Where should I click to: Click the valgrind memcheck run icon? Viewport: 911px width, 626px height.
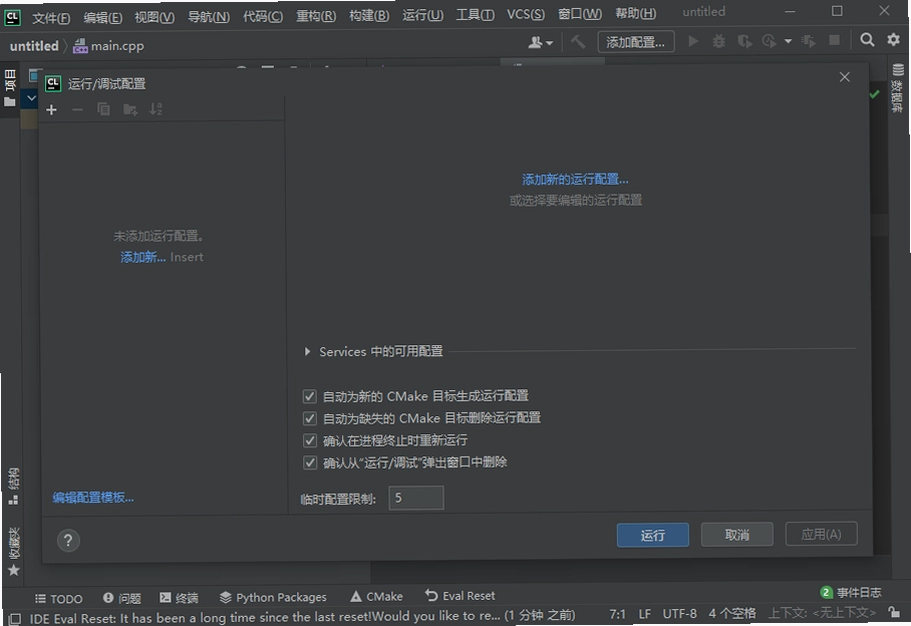(x=808, y=41)
